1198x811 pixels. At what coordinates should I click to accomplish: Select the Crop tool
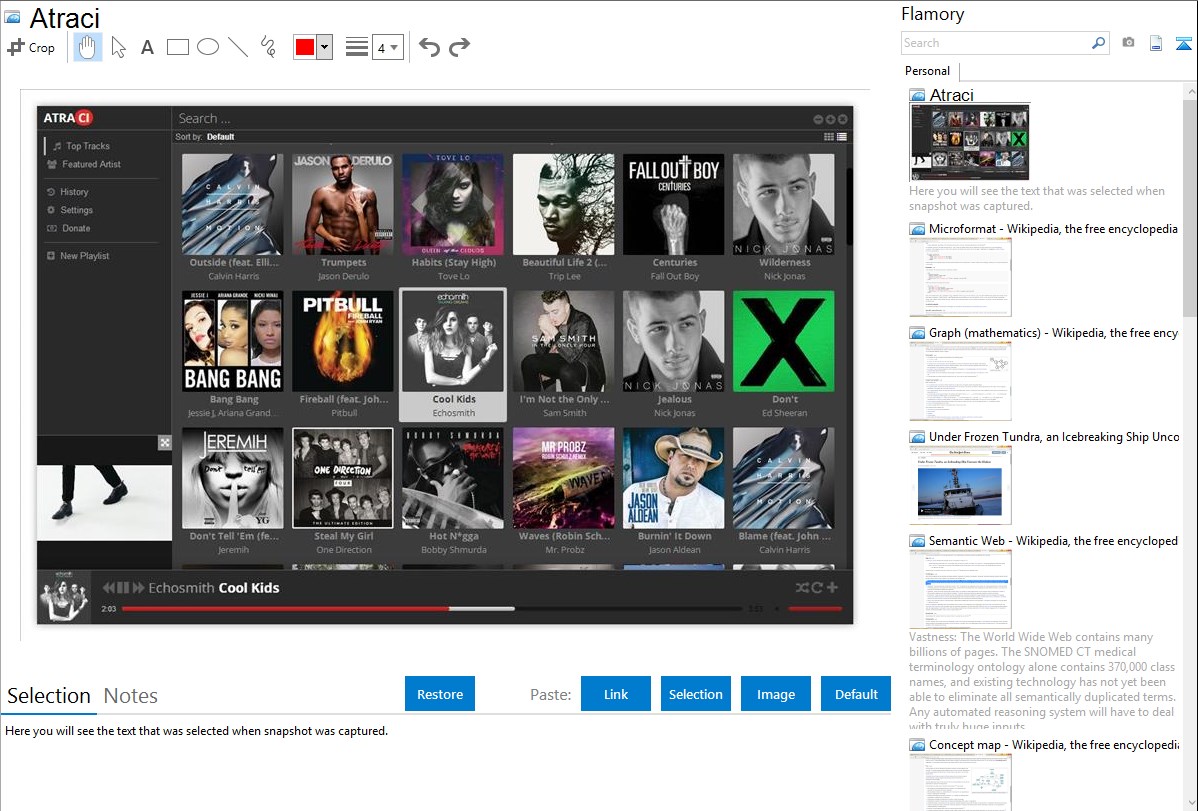click(31, 47)
